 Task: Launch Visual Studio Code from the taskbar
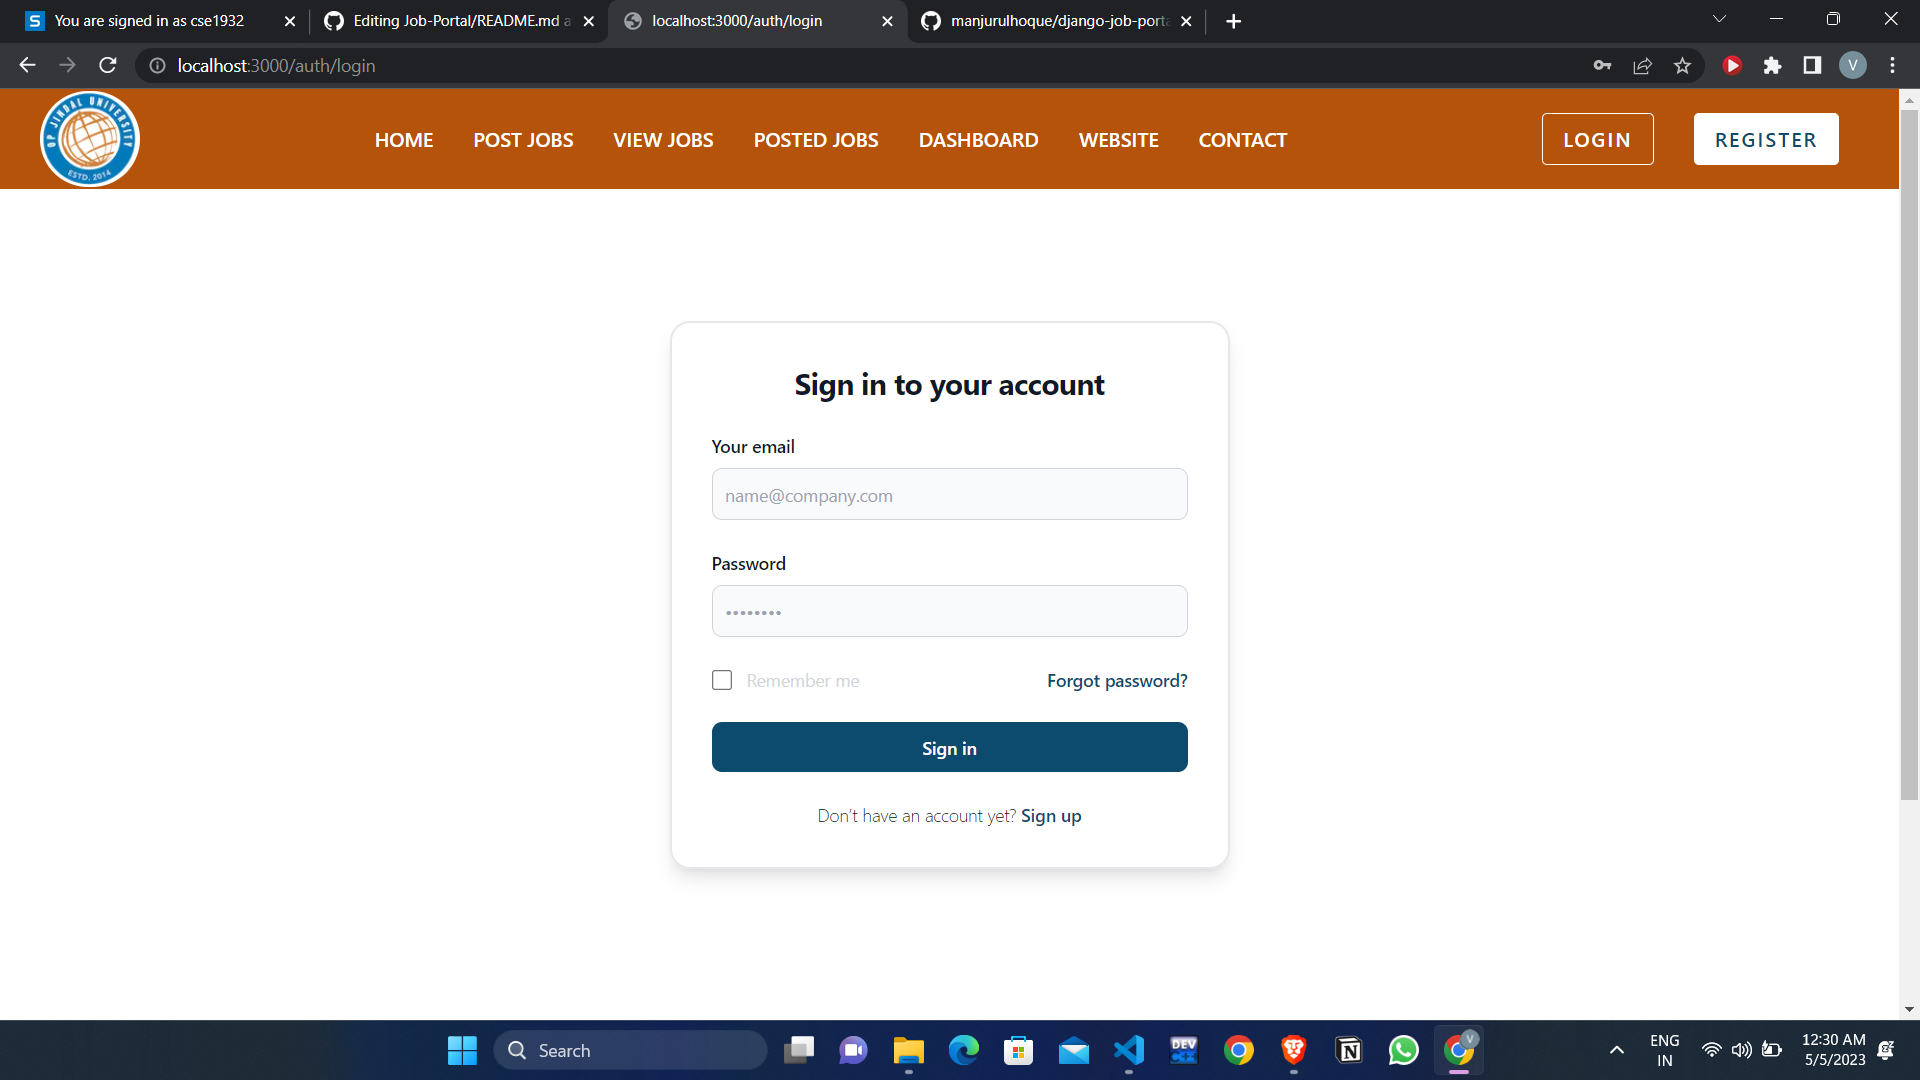pyautogui.click(x=1128, y=1050)
